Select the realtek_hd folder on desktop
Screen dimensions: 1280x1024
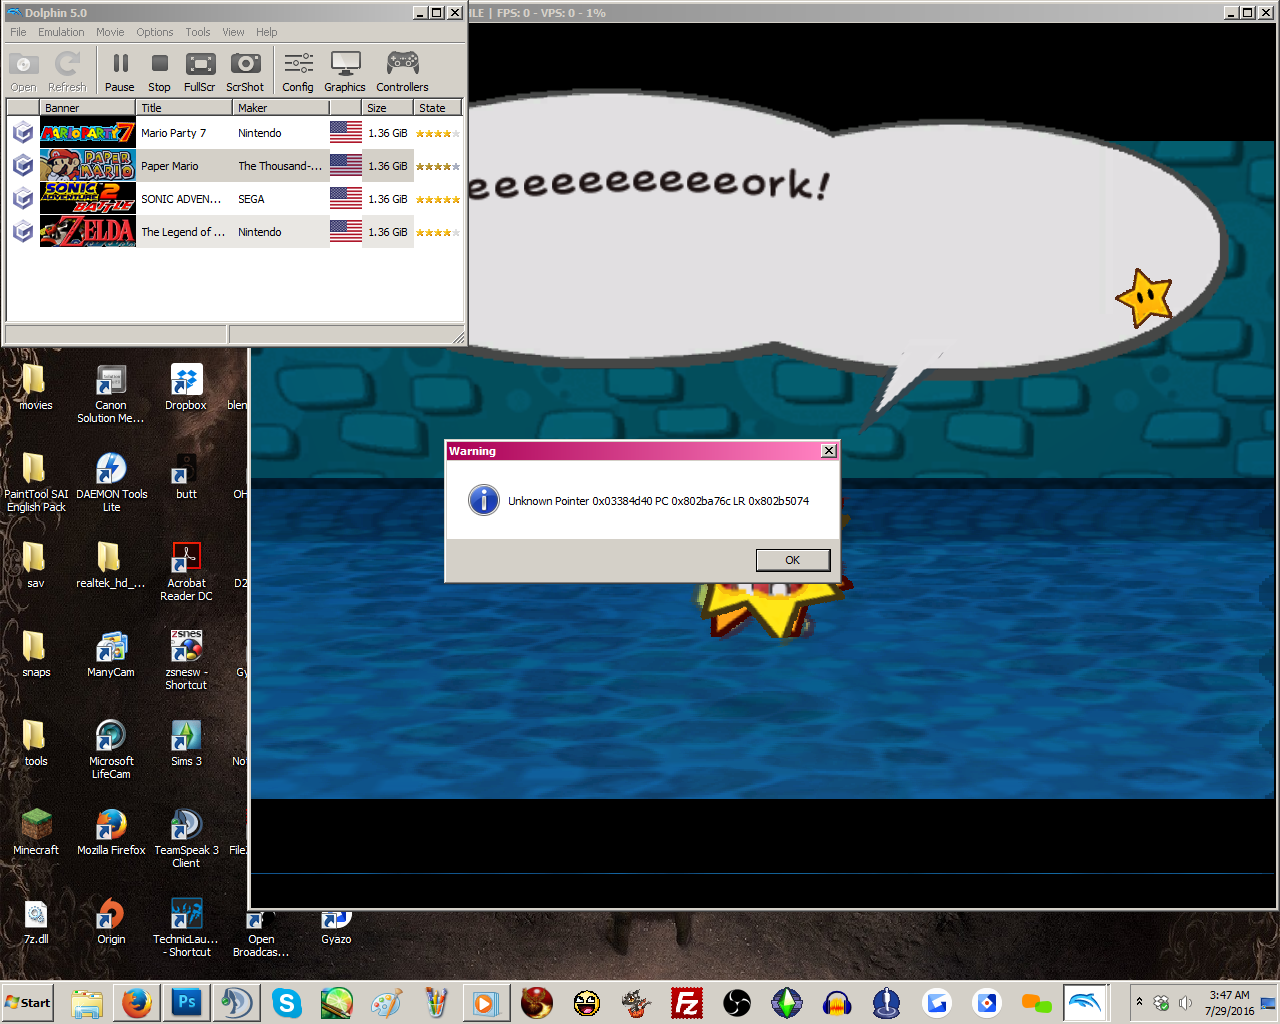click(111, 565)
